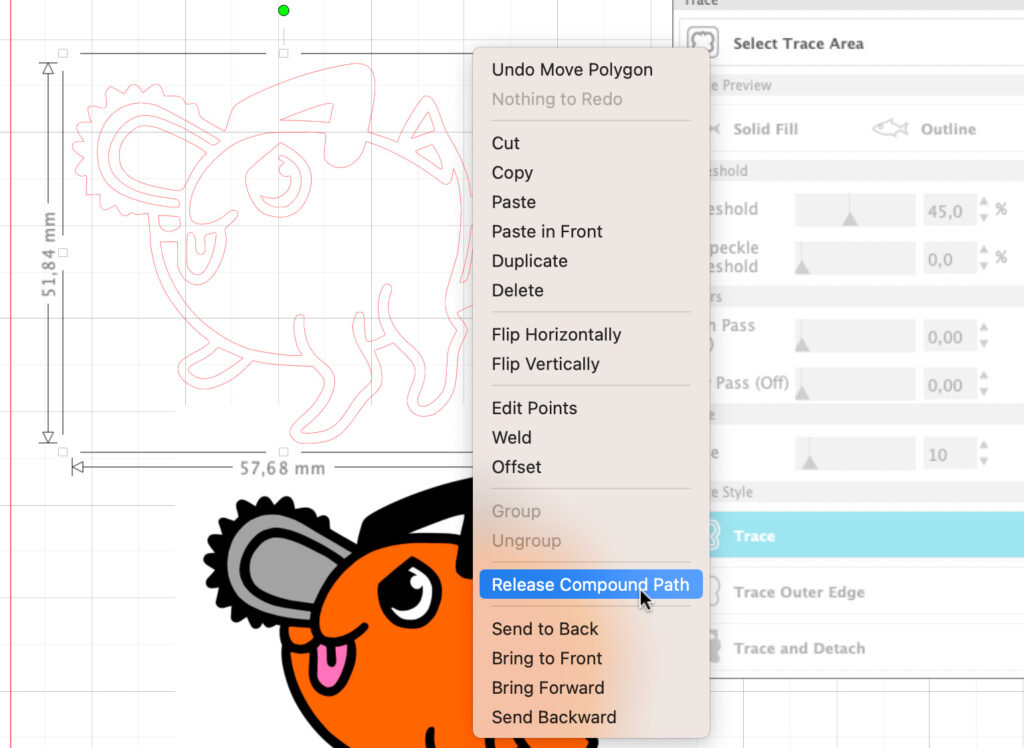Image resolution: width=1024 pixels, height=748 pixels.
Task: Click the green rotation handle above the shape
Action: [283, 11]
